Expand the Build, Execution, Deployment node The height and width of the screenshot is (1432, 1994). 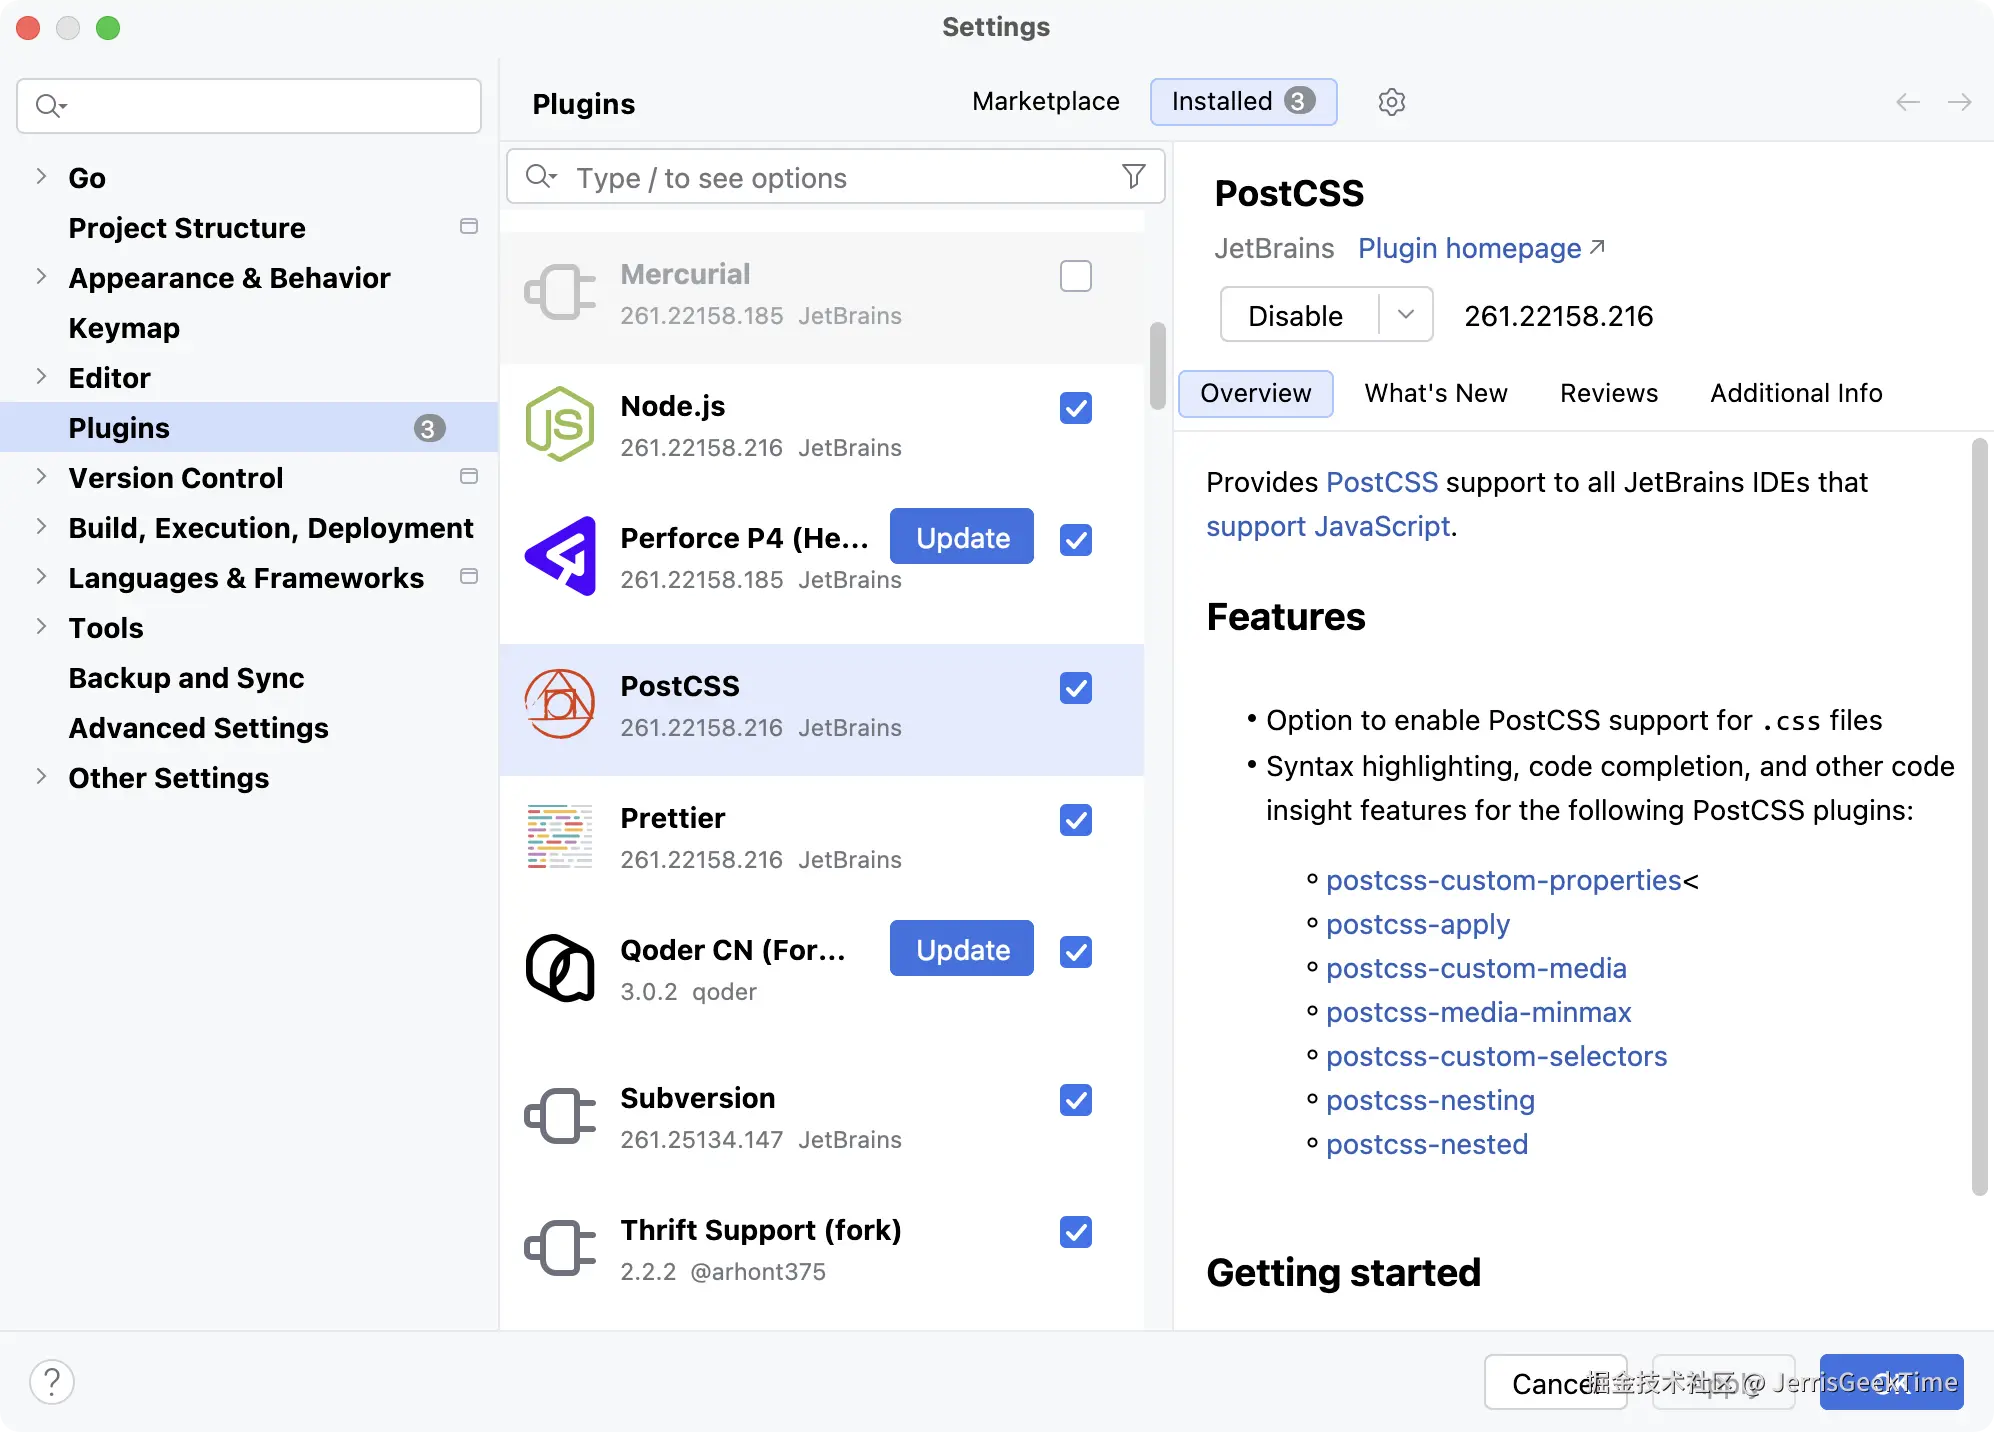tap(41, 527)
